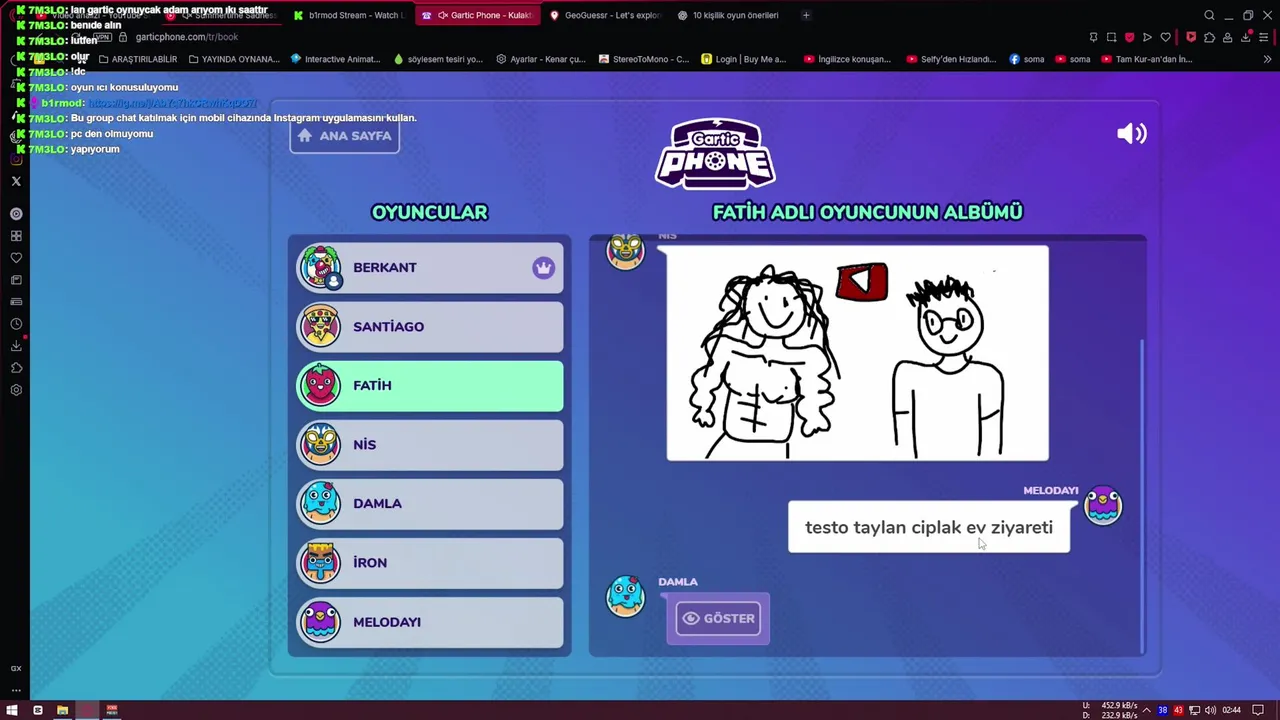
Task: Open the sidebar three-dots more menu
Action: coord(16,689)
